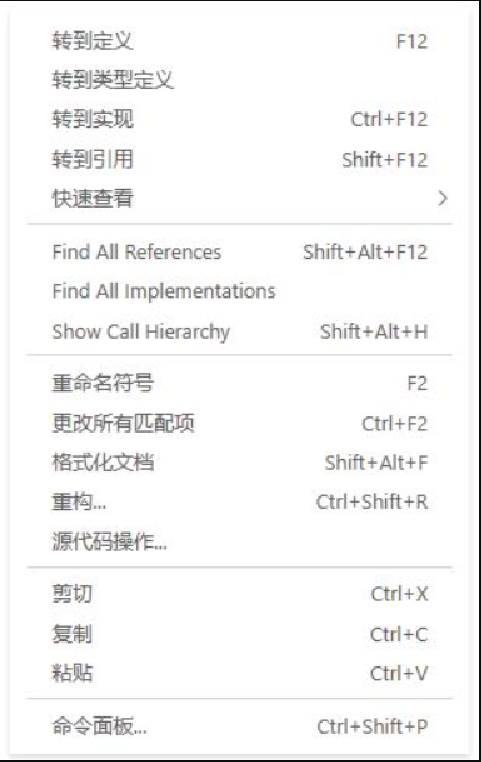Open the 重构... refactor option
Screen dimensions: 481x762
(240, 502)
